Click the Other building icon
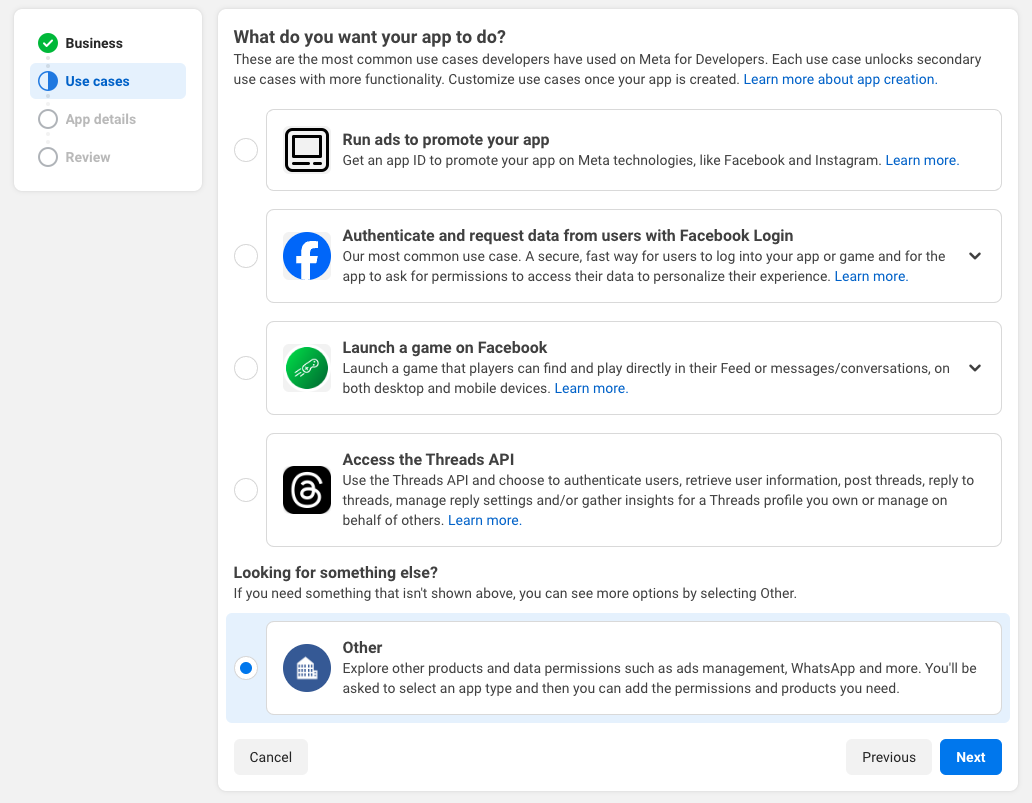This screenshot has width=1032, height=803. (307, 668)
